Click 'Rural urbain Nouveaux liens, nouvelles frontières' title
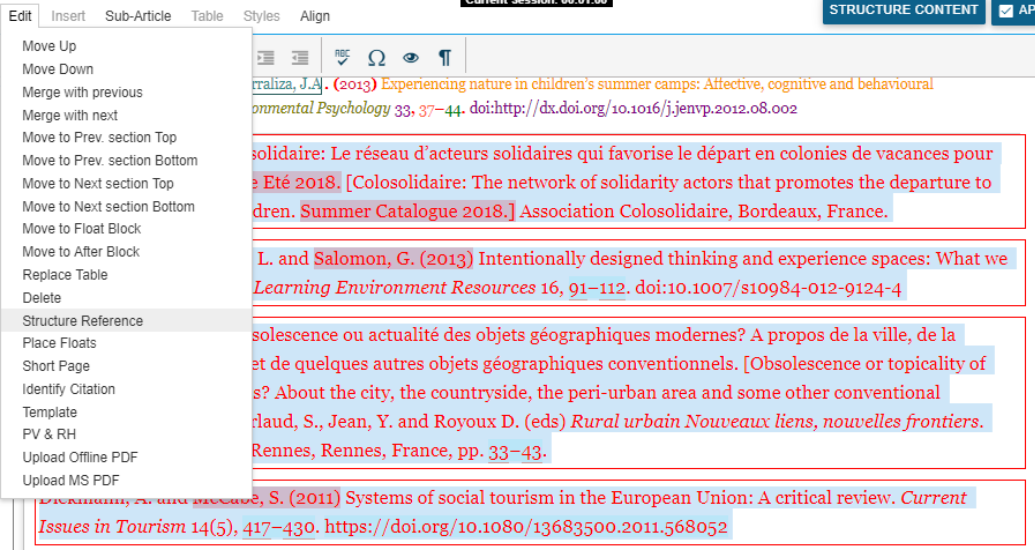This screenshot has width=1035, height=559. click(775, 422)
